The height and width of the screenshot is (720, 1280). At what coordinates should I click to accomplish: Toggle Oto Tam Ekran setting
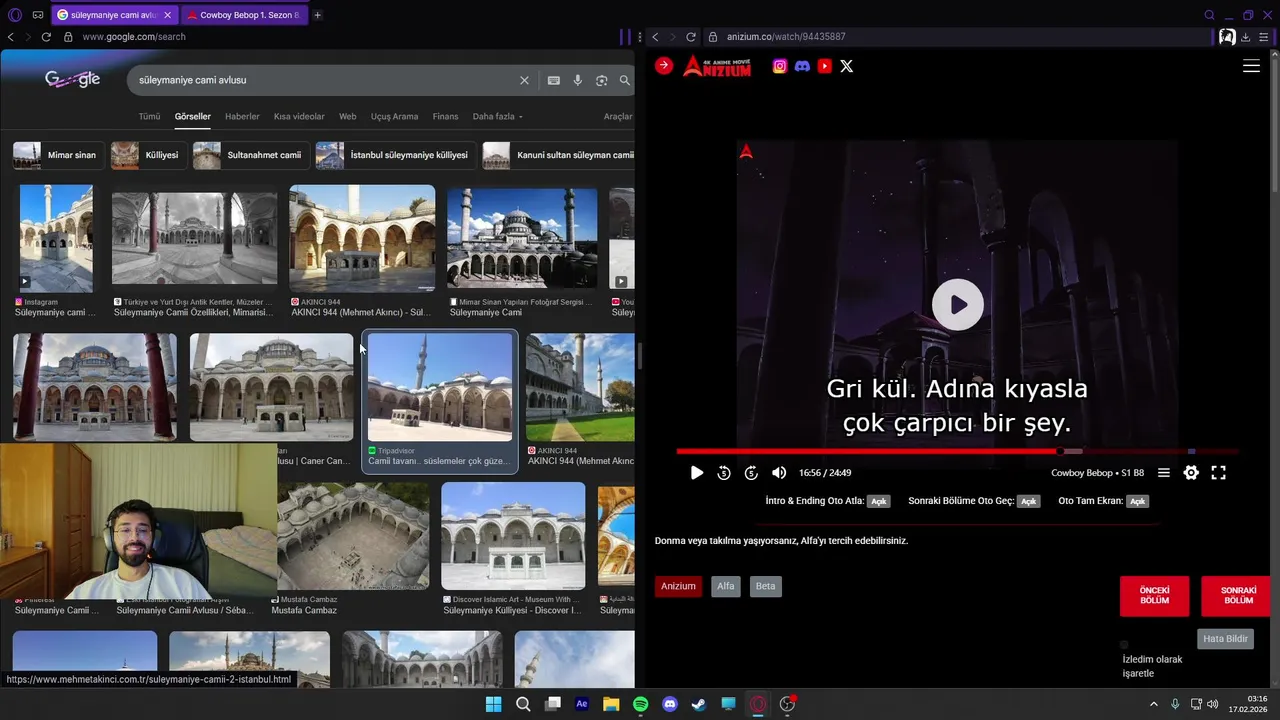[x=1137, y=501]
